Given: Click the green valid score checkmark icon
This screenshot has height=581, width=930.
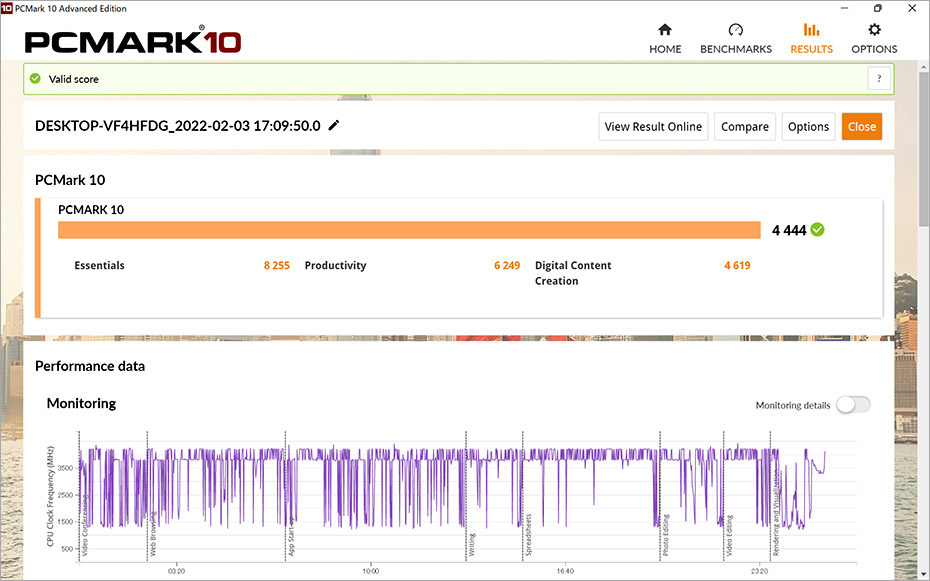Looking at the screenshot, I should 36,79.
